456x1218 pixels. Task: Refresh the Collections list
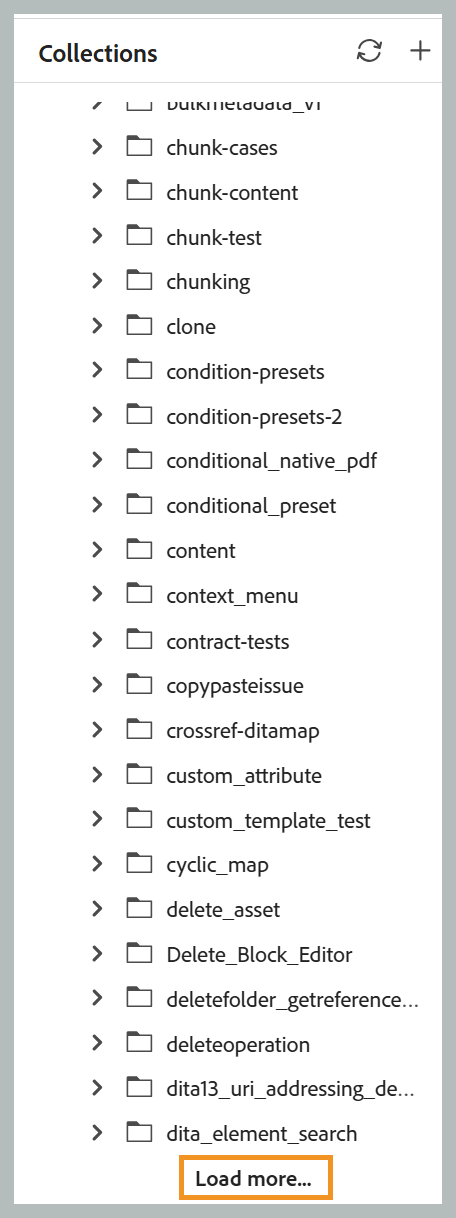(x=369, y=52)
